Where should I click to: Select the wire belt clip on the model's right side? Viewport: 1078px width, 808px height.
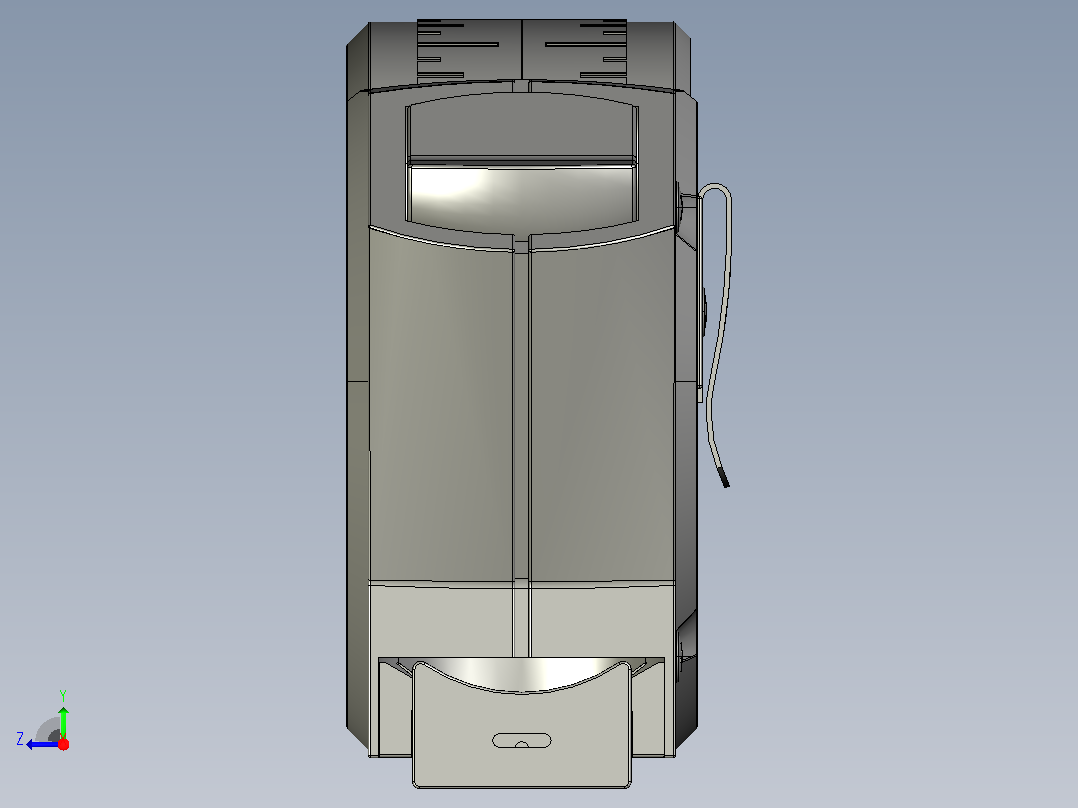point(717,335)
